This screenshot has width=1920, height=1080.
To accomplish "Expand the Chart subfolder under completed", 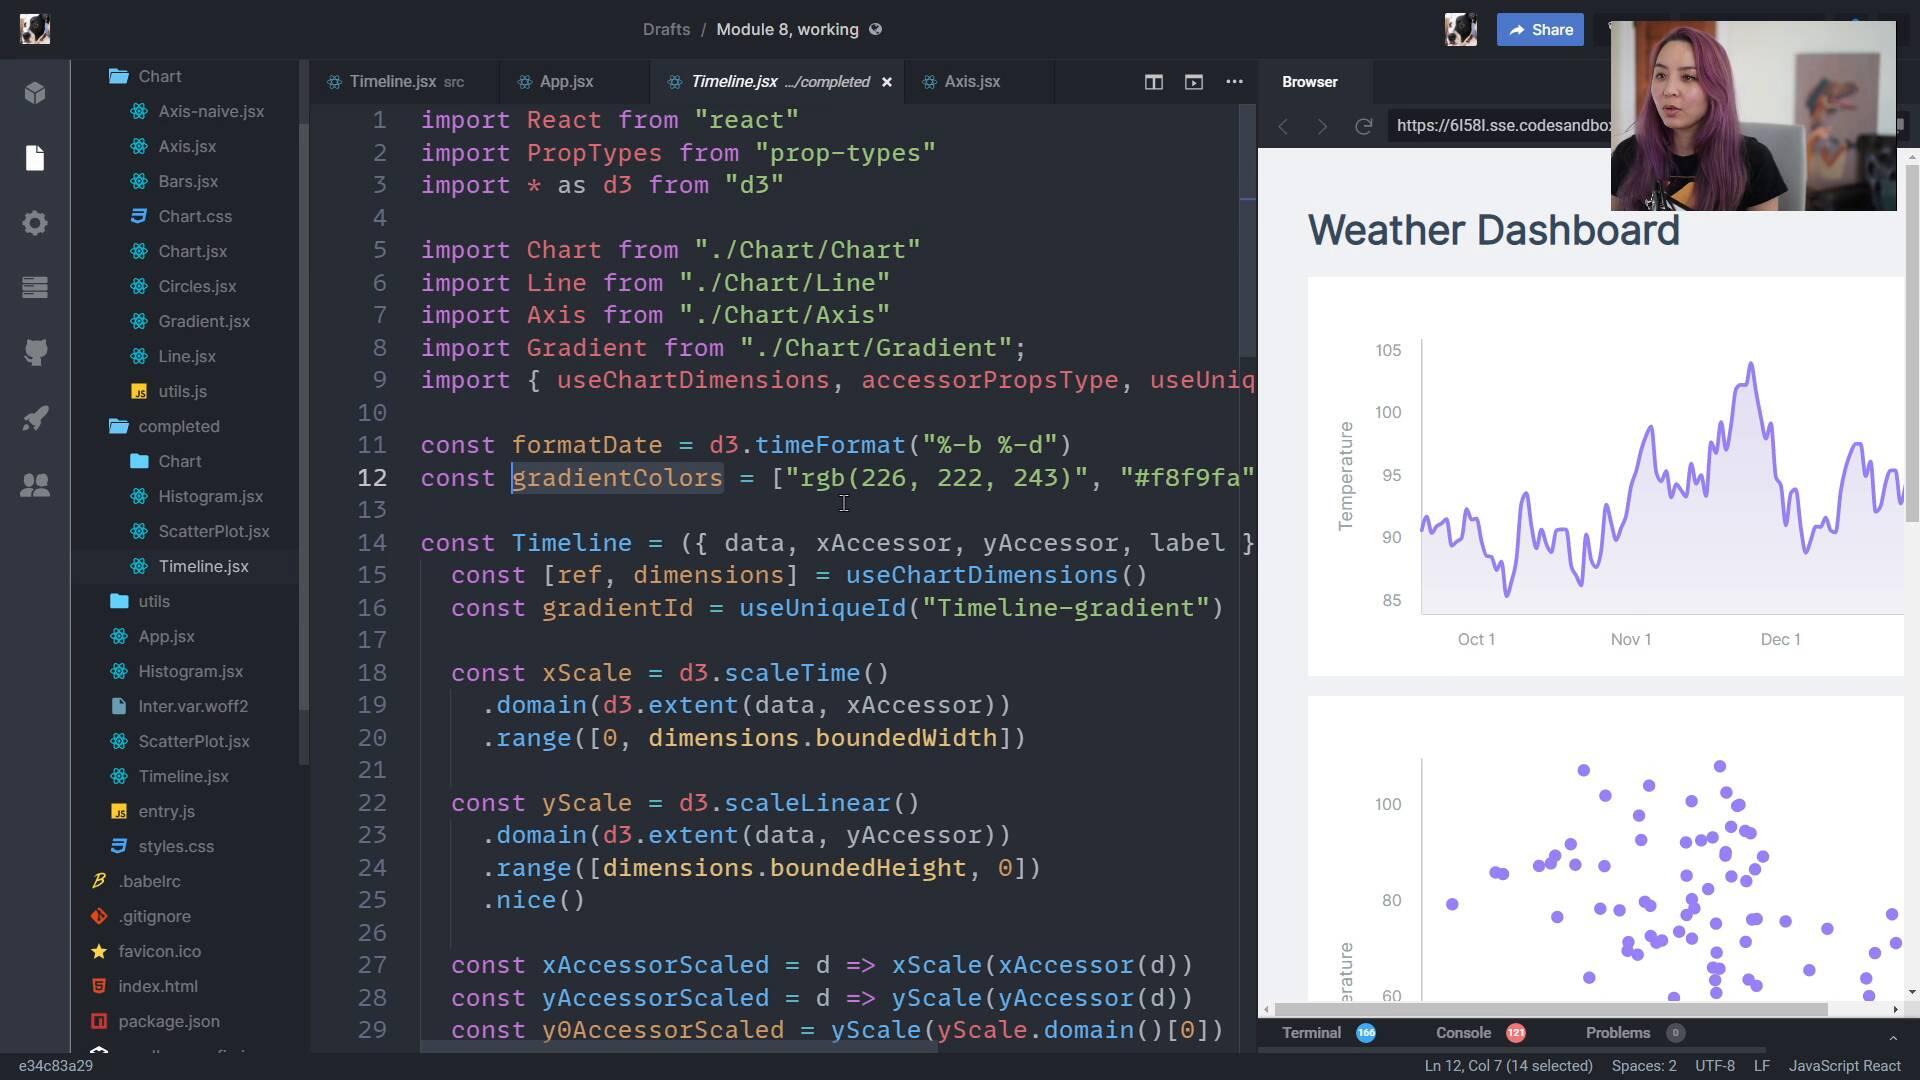I will 179,461.
